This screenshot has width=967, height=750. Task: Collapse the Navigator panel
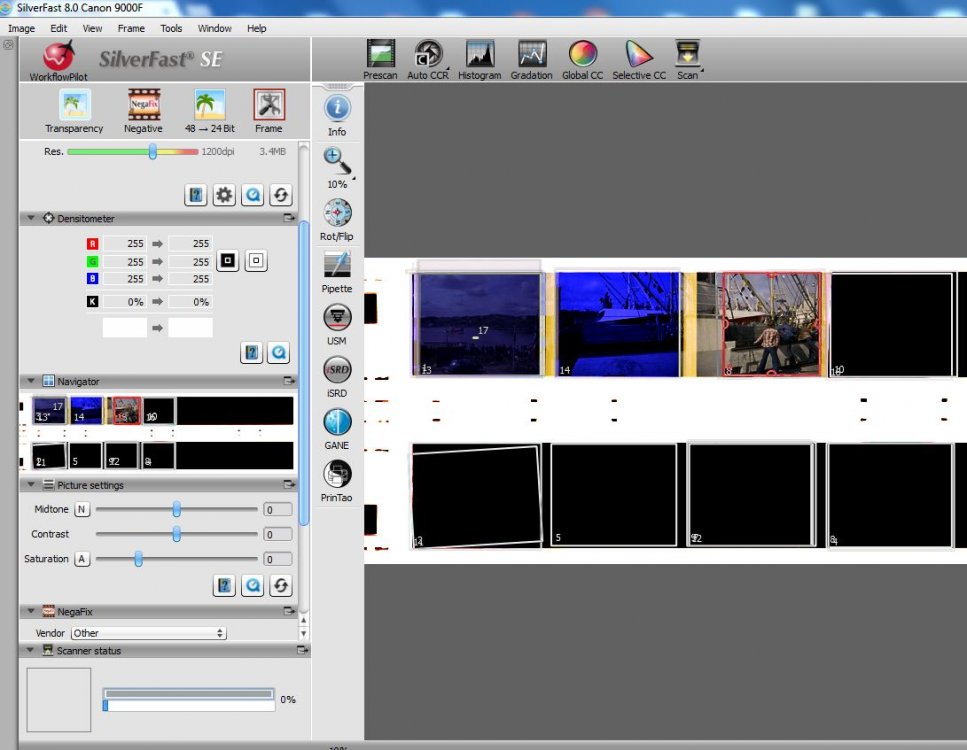click(x=31, y=381)
